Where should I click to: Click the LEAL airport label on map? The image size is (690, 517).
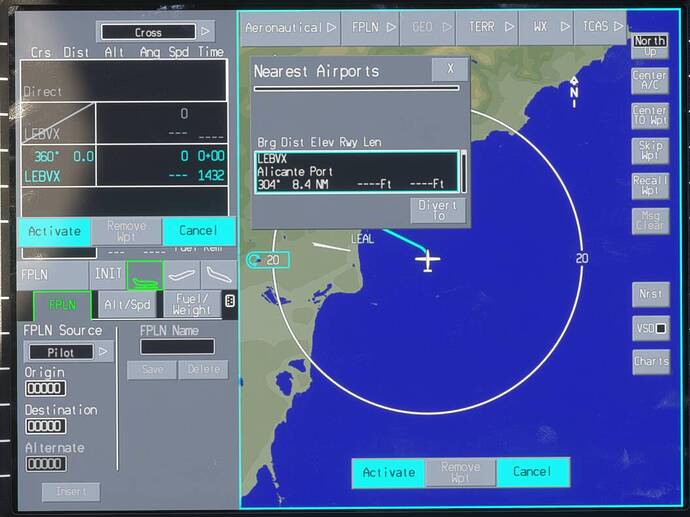[x=362, y=239]
